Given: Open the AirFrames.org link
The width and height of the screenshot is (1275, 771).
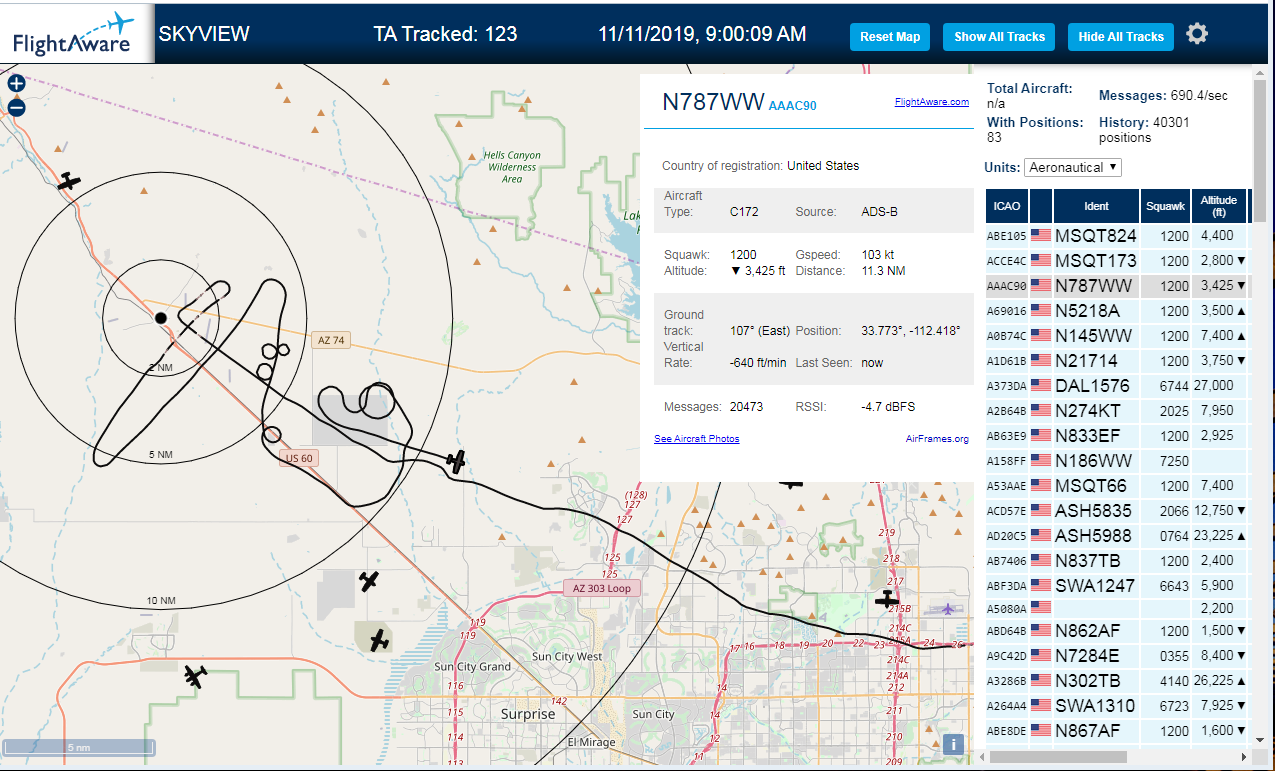Looking at the screenshot, I should click(x=937, y=439).
